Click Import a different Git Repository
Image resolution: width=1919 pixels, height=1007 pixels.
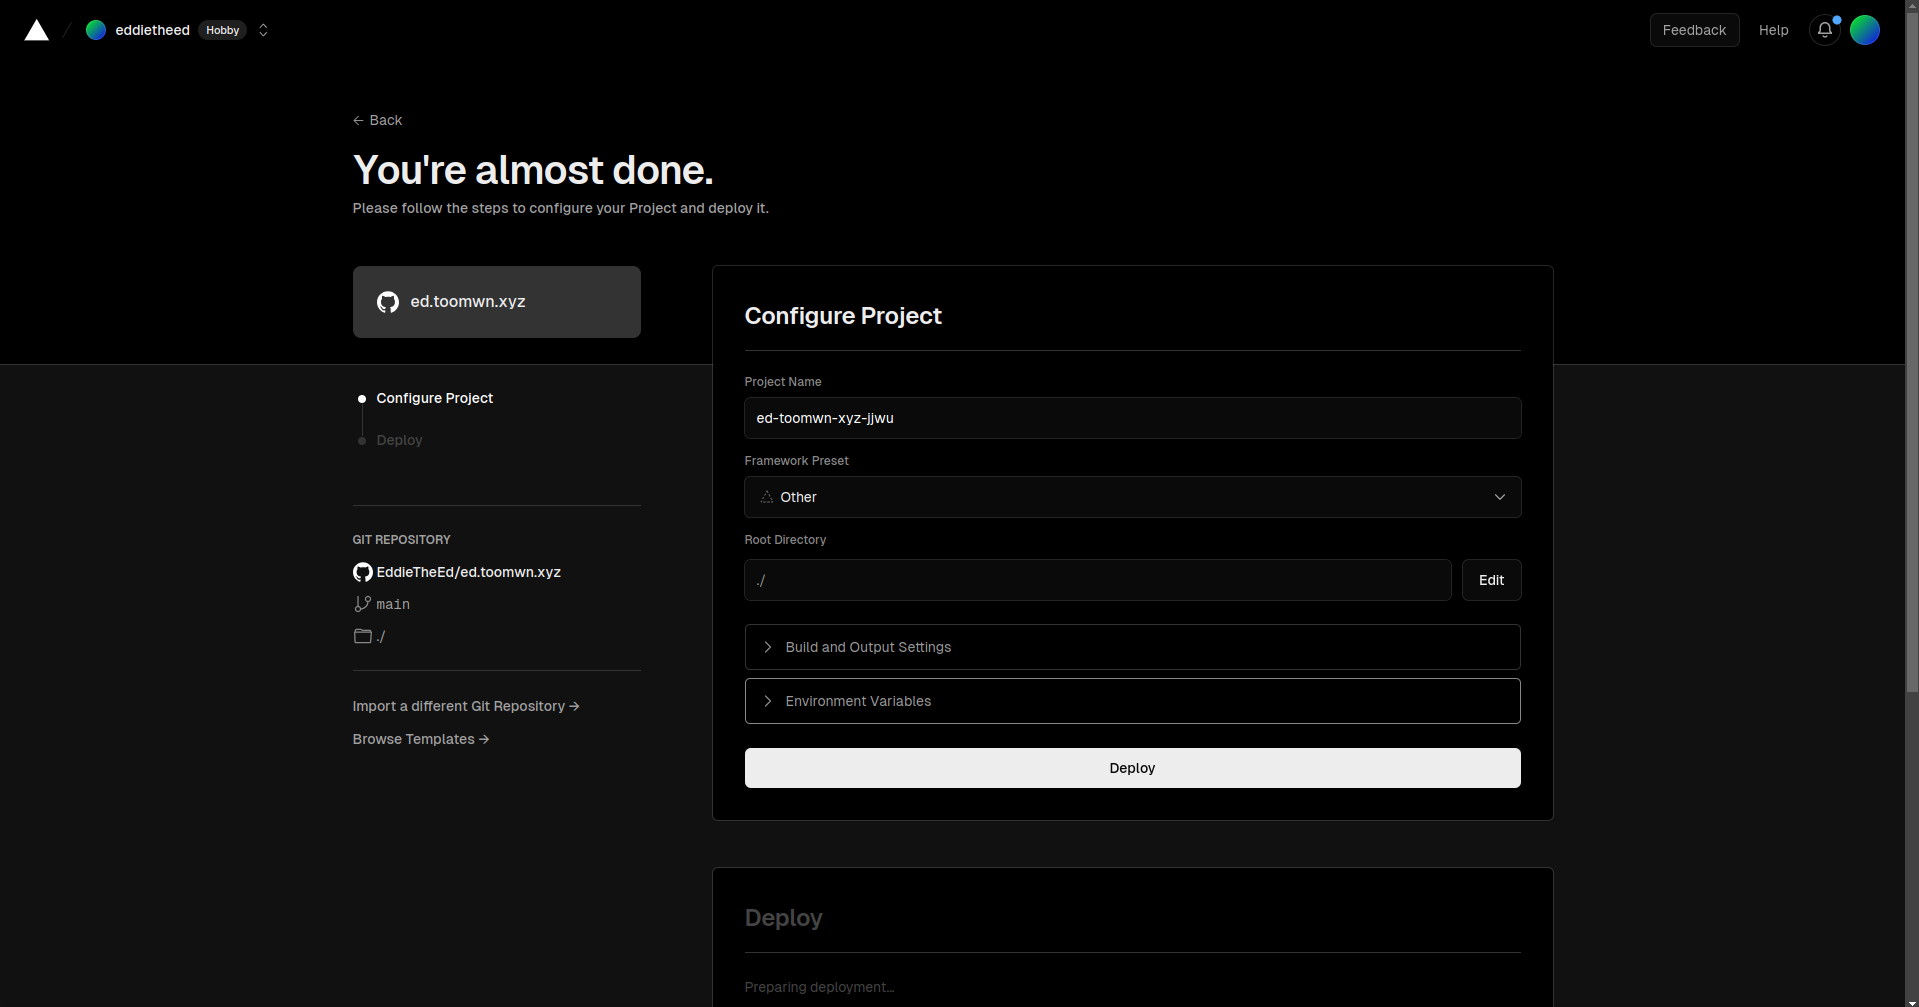[x=465, y=706]
